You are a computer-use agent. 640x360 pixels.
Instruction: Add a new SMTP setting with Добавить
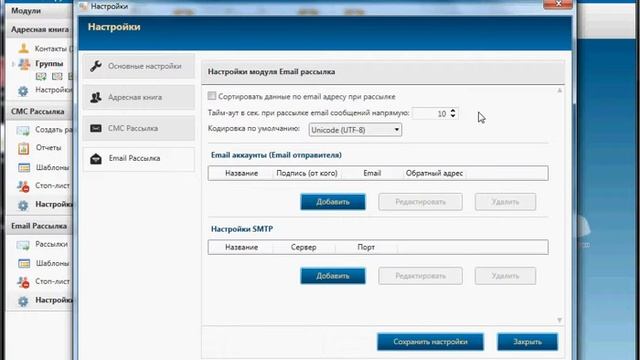click(x=333, y=276)
